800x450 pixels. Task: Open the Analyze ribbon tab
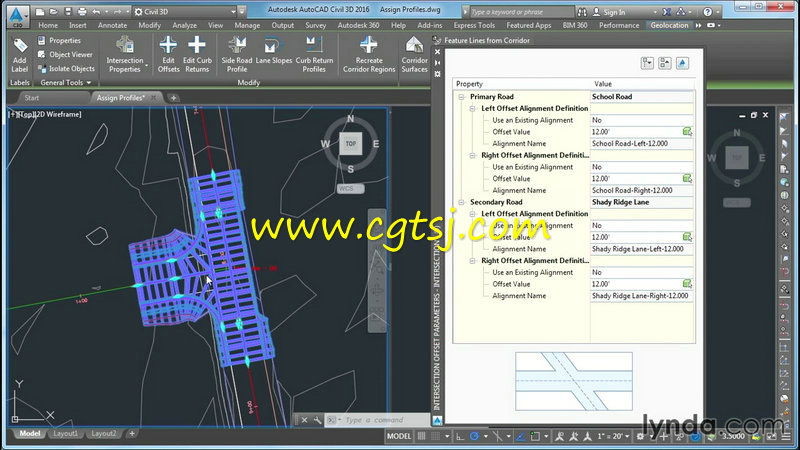click(x=185, y=25)
